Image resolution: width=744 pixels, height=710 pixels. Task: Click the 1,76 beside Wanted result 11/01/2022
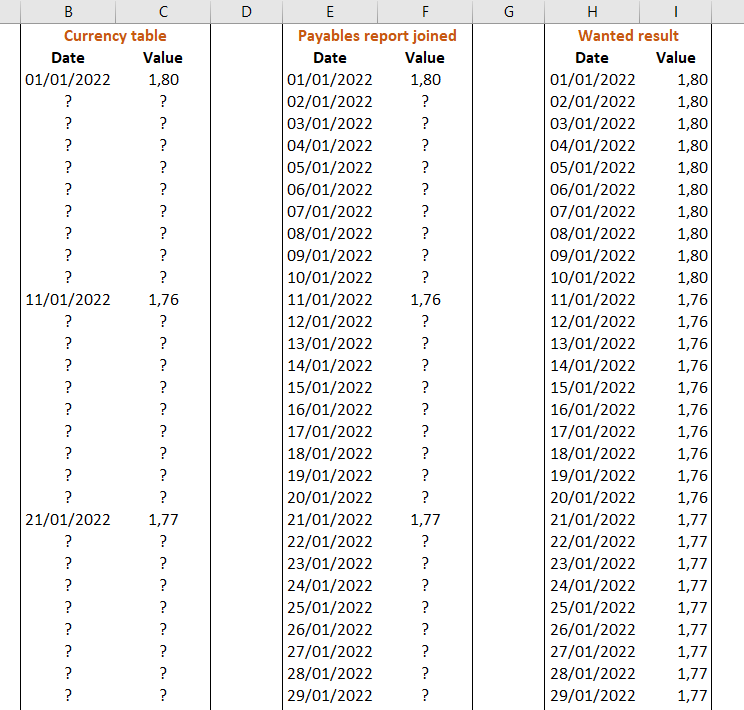pos(692,300)
